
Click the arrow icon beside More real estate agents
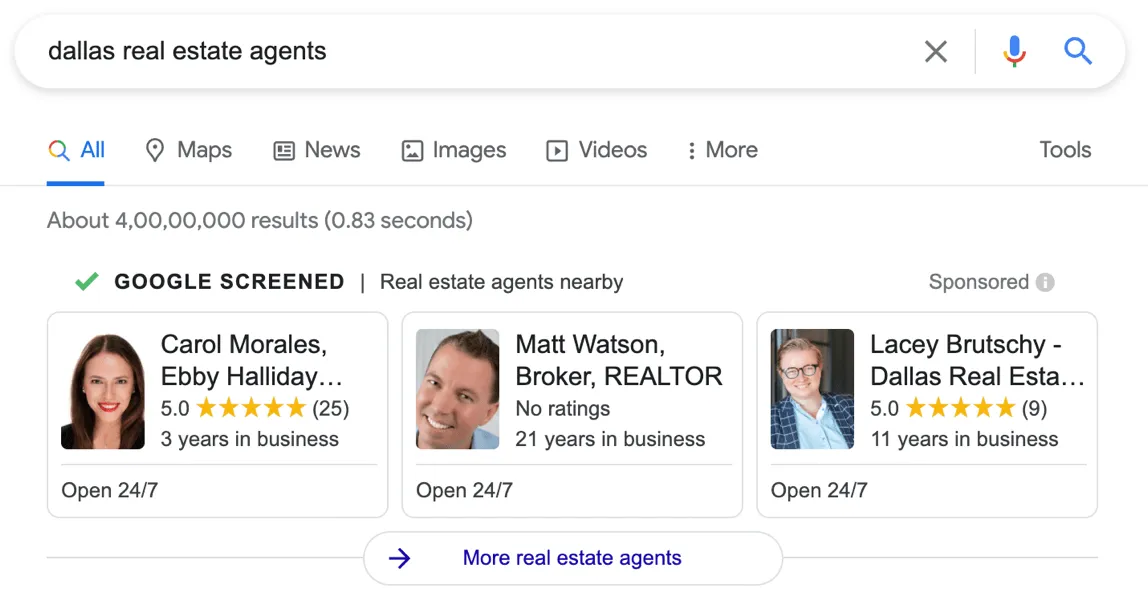pyautogui.click(x=399, y=558)
